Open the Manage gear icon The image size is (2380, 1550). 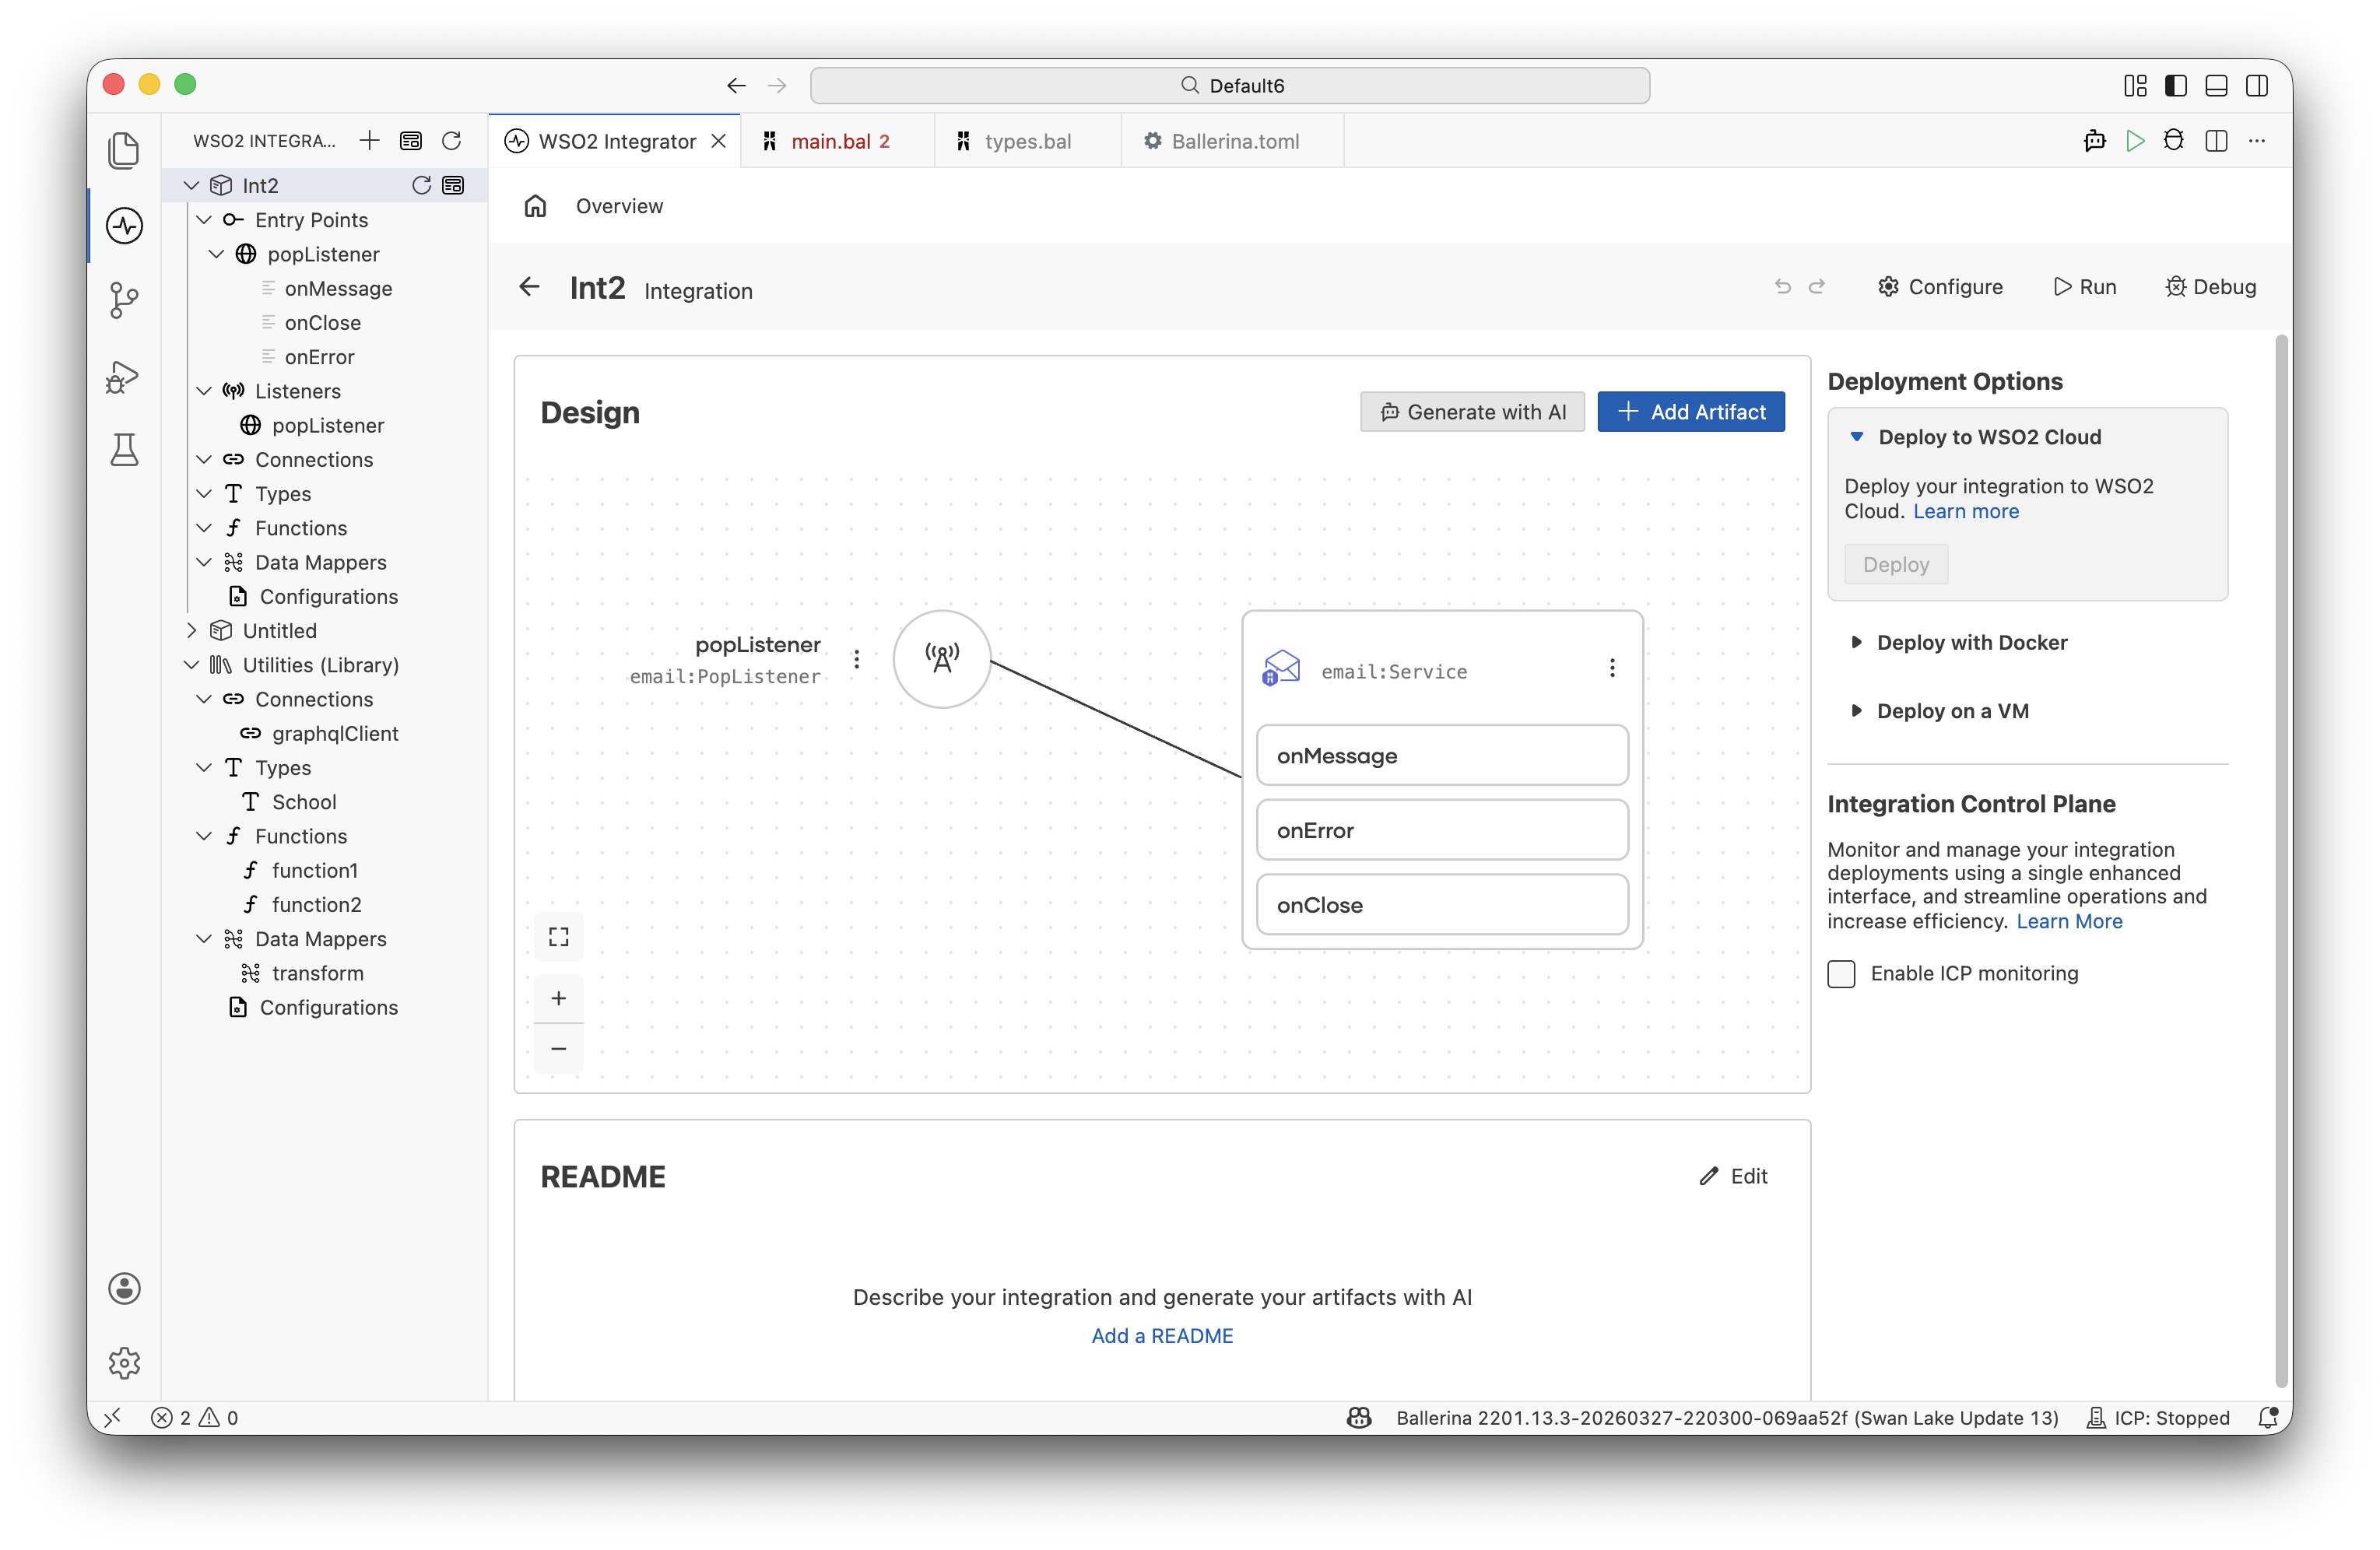coord(124,1363)
